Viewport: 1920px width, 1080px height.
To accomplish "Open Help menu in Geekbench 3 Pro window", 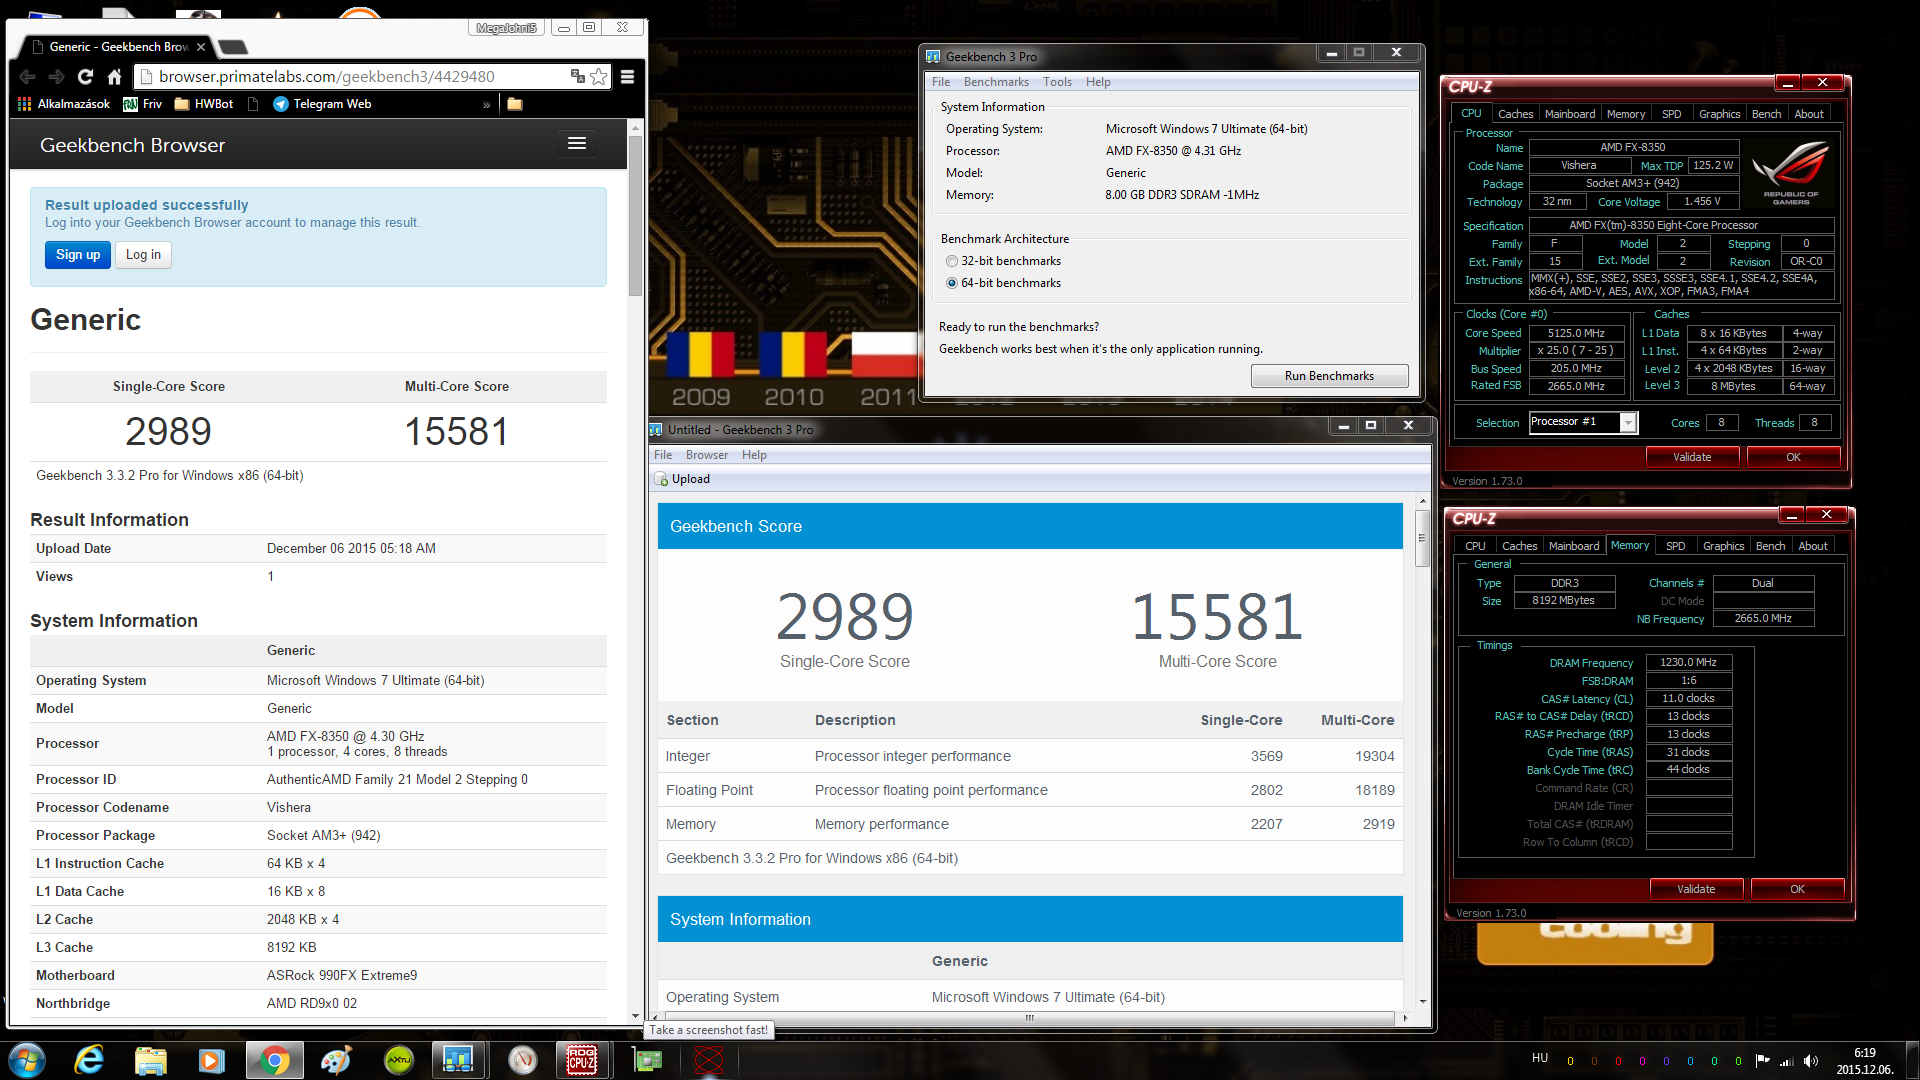I will 1098,82.
